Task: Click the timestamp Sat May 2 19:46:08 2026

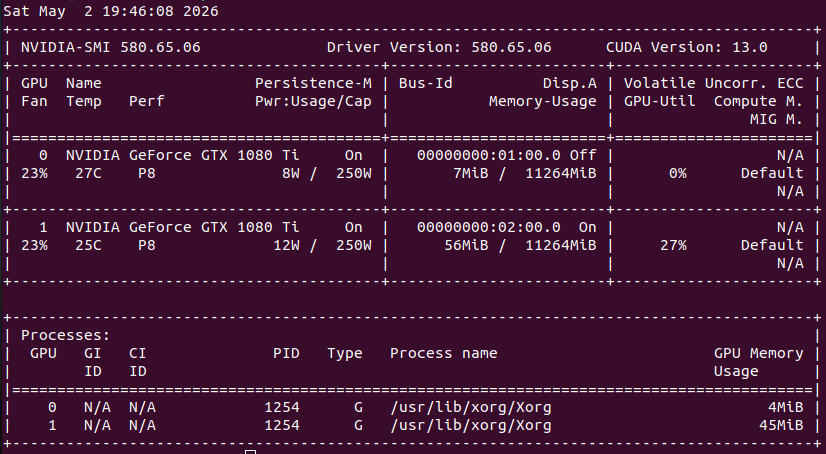Action: click(x=111, y=11)
